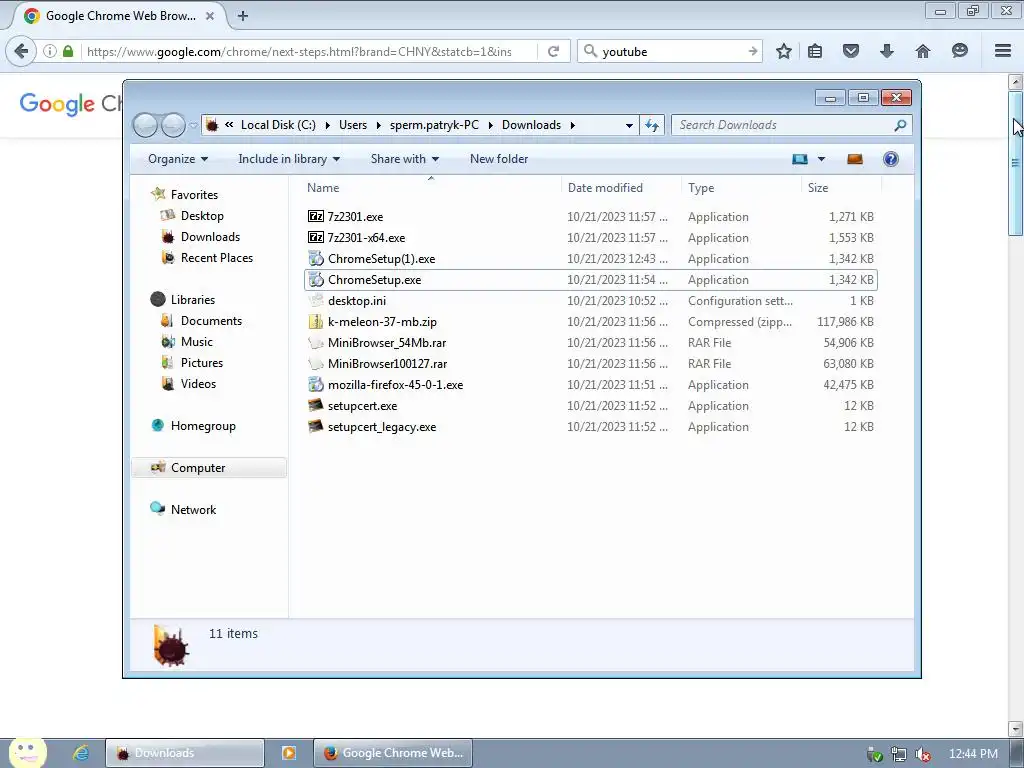Select Recent Places in sidebar
Image resolution: width=1024 pixels, height=768 pixels.
216,257
